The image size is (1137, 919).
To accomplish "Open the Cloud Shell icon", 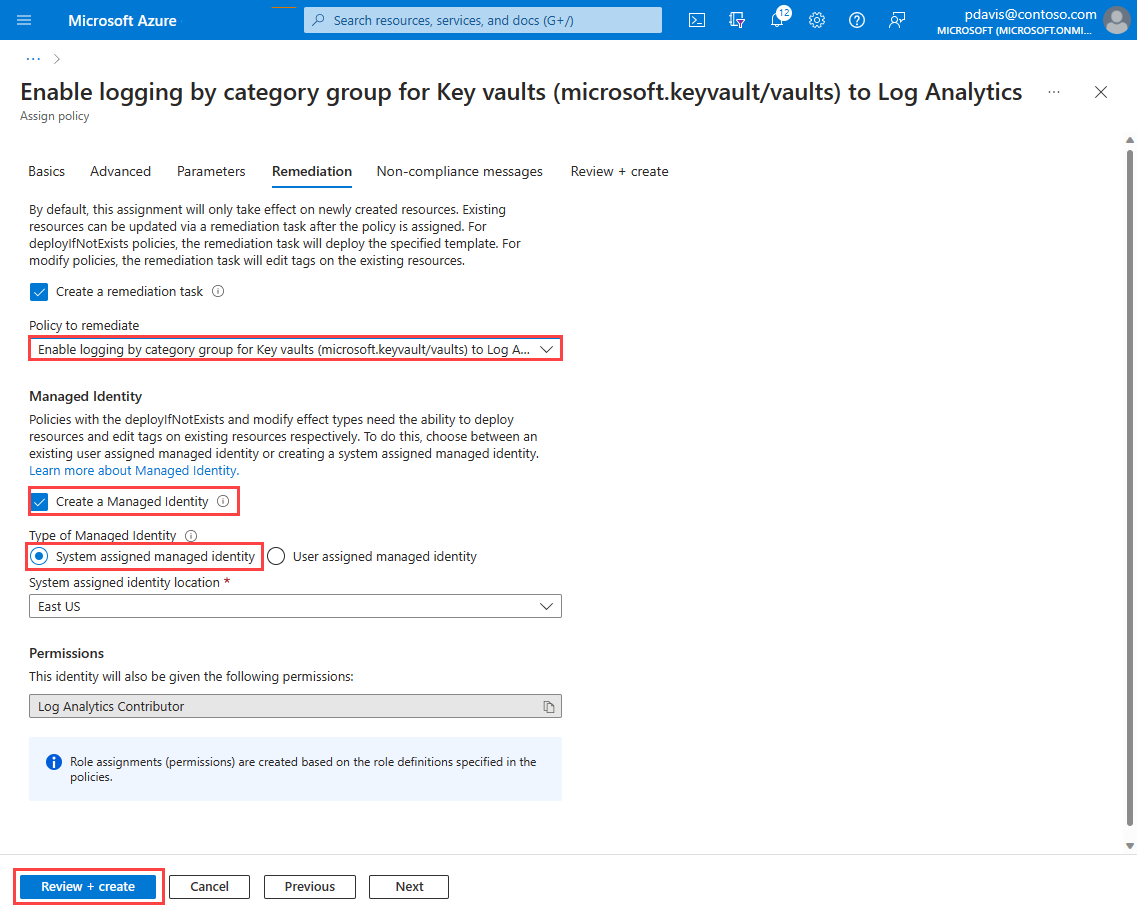I will tap(696, 20).
